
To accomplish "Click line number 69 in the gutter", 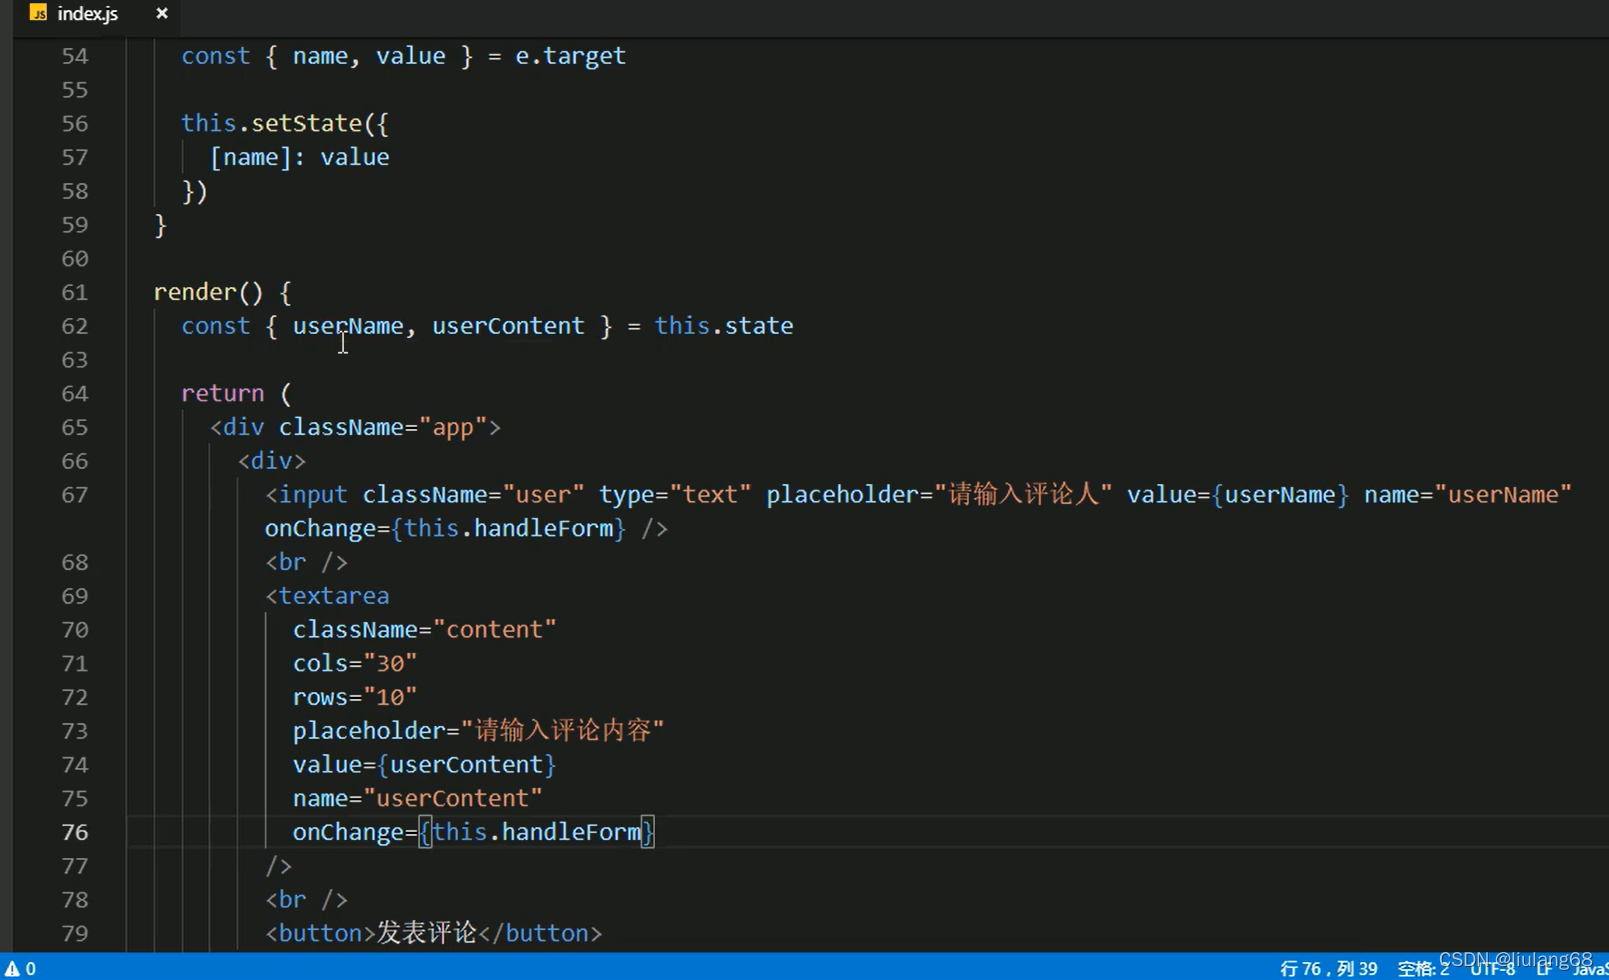I will [75, 596].
